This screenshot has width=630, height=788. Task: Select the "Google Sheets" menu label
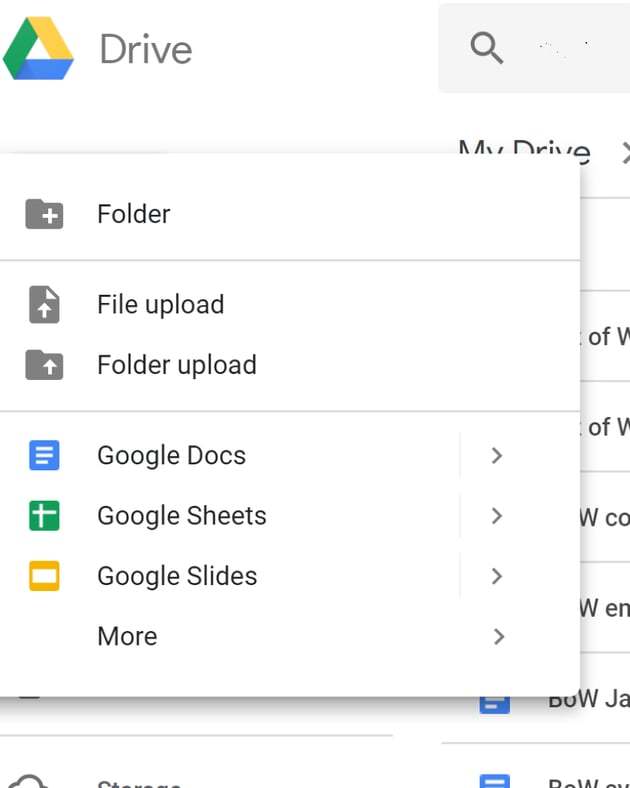tap(181, 516)
